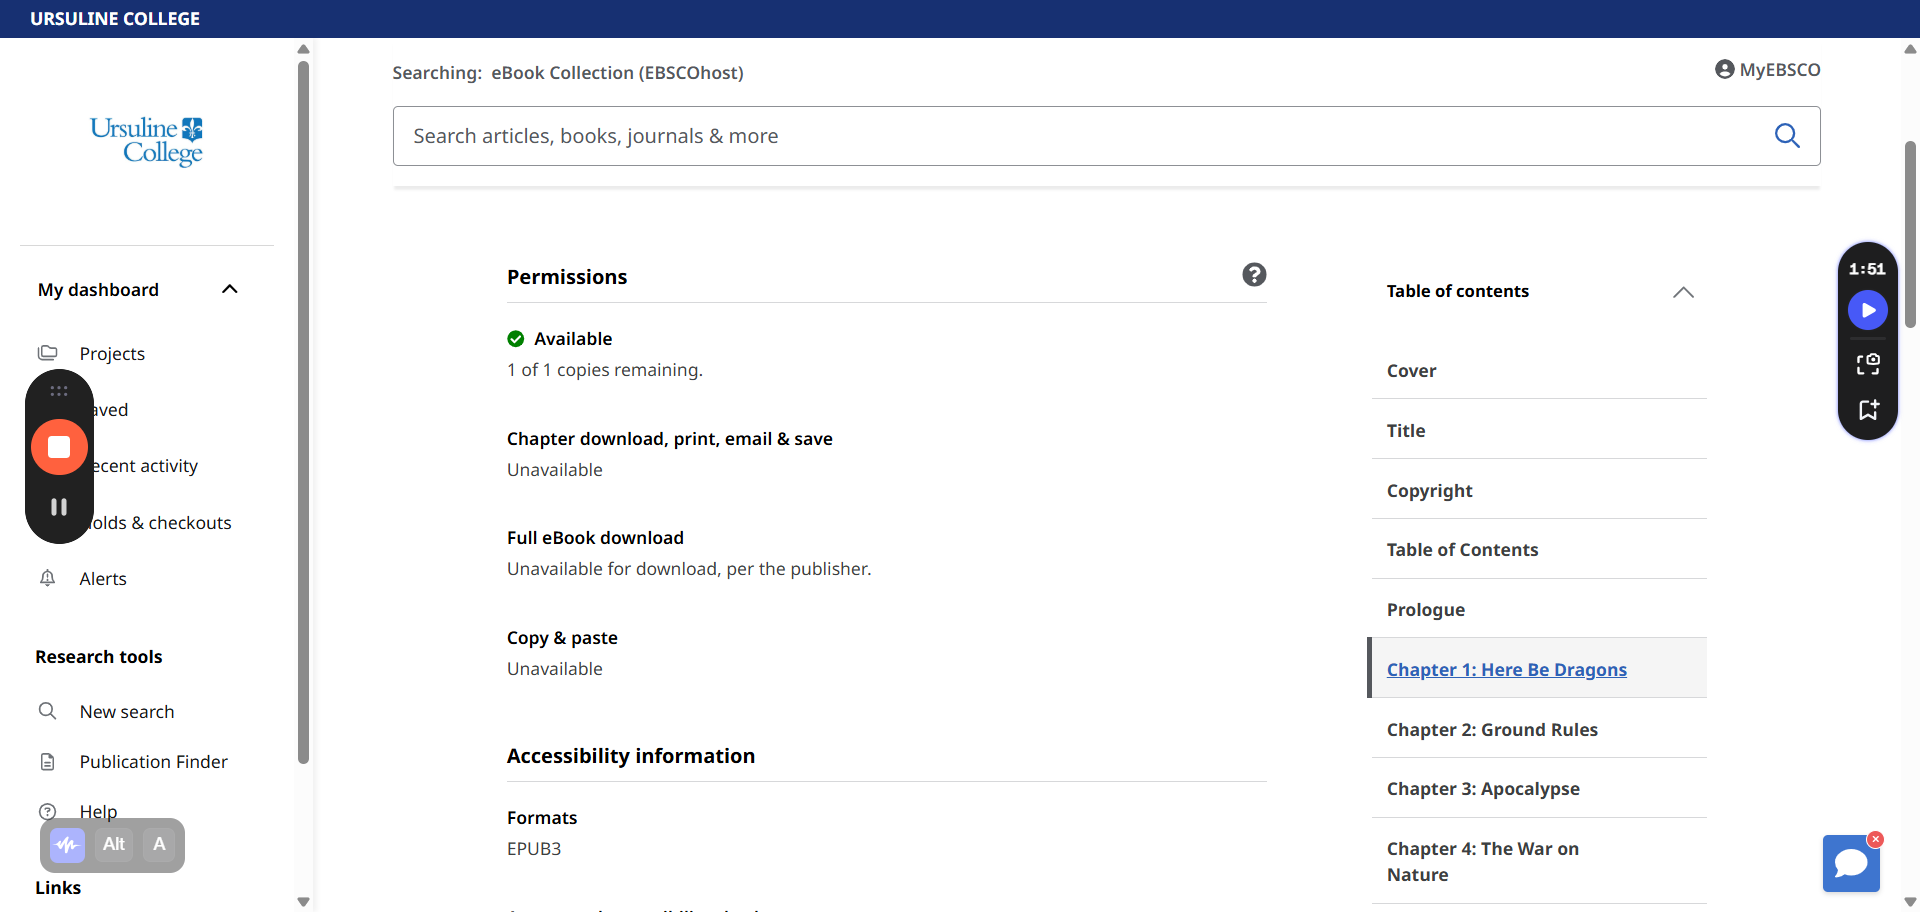This screenshot has height=912, width=1920.
Task: Click into the search articles field
Action: coord(1080,136)
